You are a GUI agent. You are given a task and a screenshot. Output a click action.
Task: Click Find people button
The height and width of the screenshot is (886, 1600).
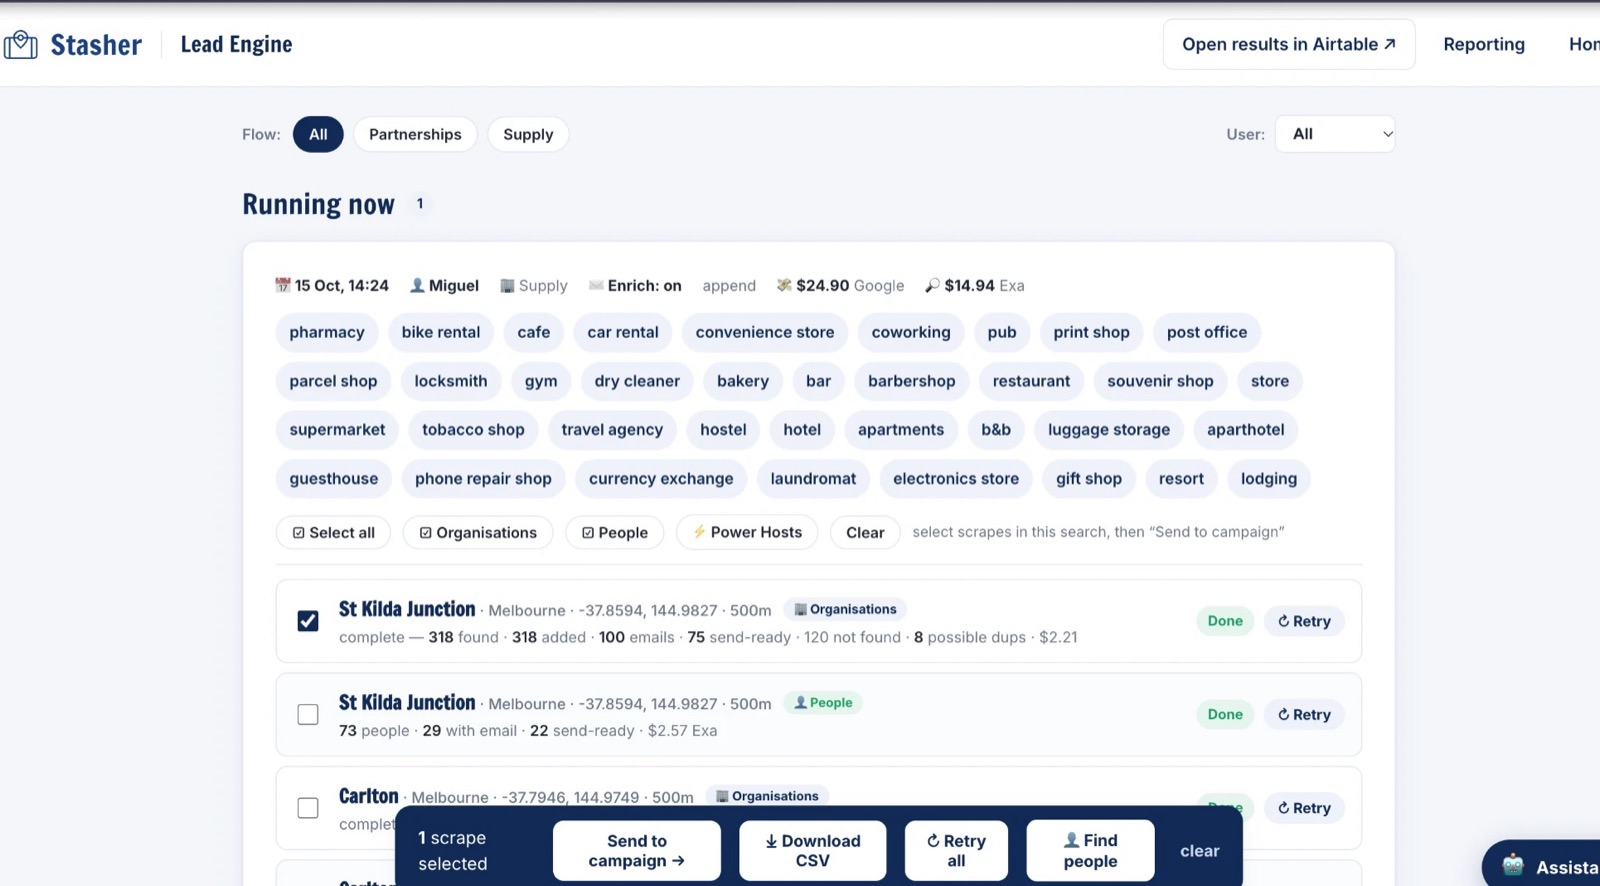point(1091,851)
